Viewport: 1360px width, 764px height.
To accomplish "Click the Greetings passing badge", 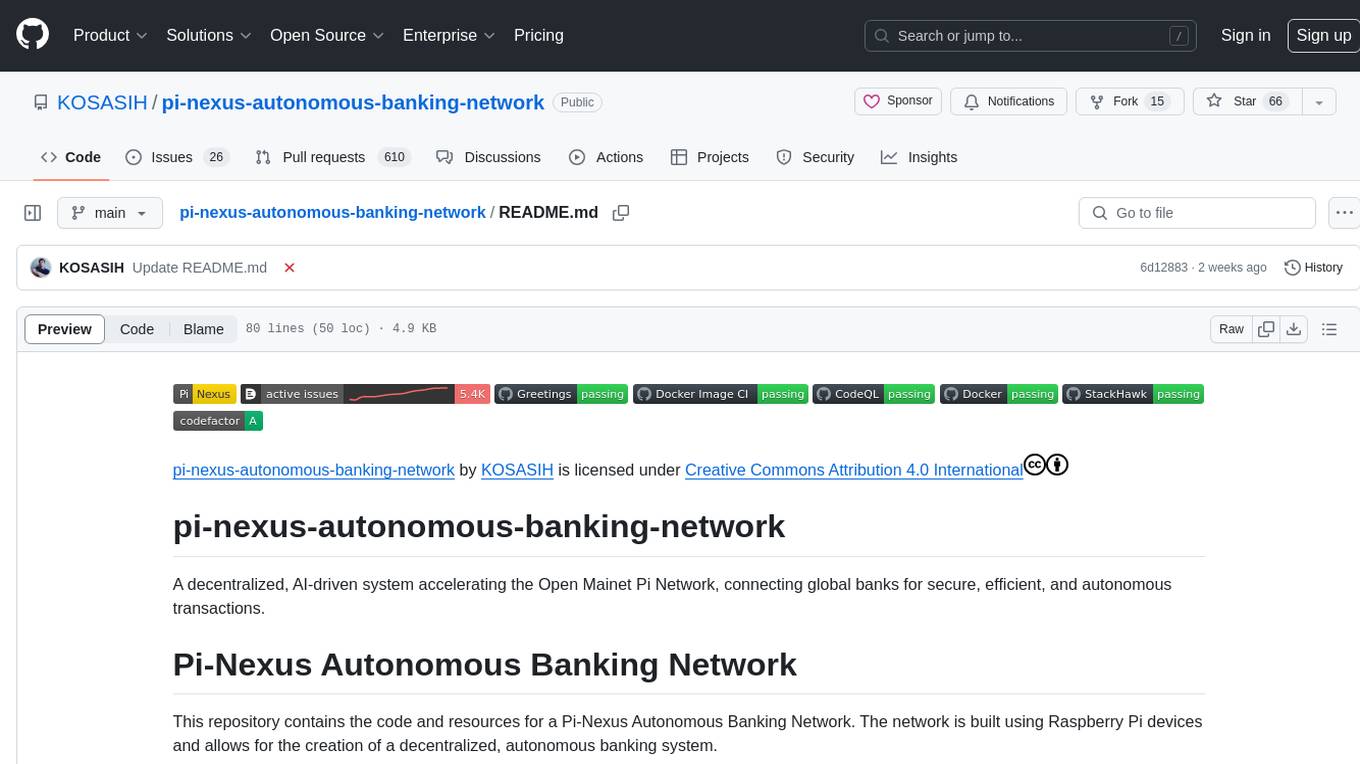I will 561,394.
